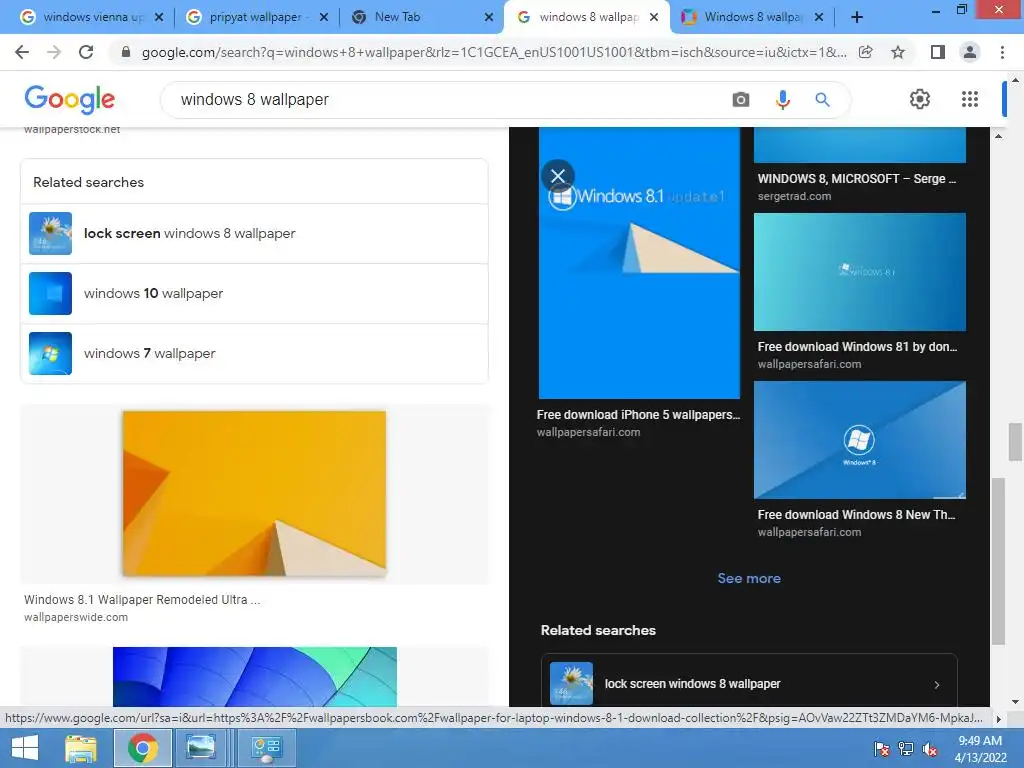
Task: Close the 'pripyat wallpaper' tab
Action: pyautogui.click(x=323, y=18)
